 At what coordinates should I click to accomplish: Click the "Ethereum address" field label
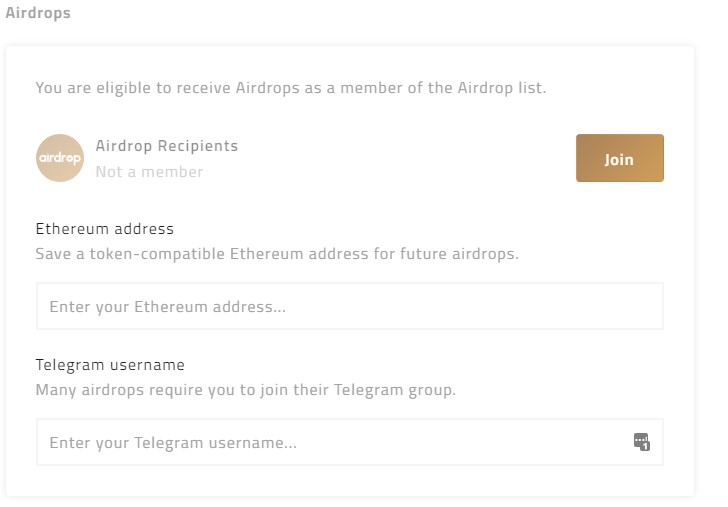pos(104,229)
